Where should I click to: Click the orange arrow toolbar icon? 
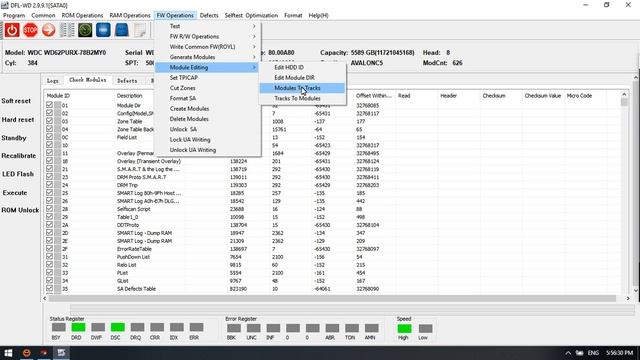49,30
